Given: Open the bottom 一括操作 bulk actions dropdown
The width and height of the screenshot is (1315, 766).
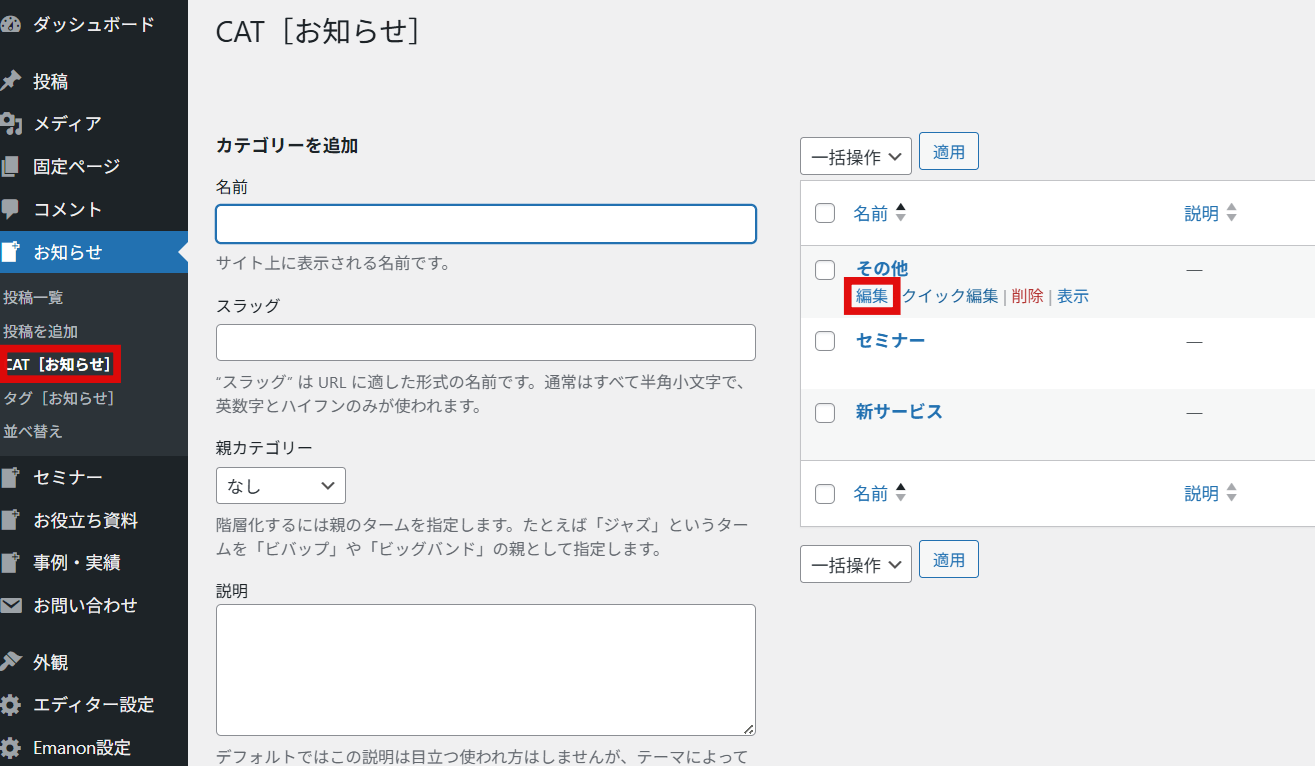Looking at the screenshot, I should coord(855,565).
